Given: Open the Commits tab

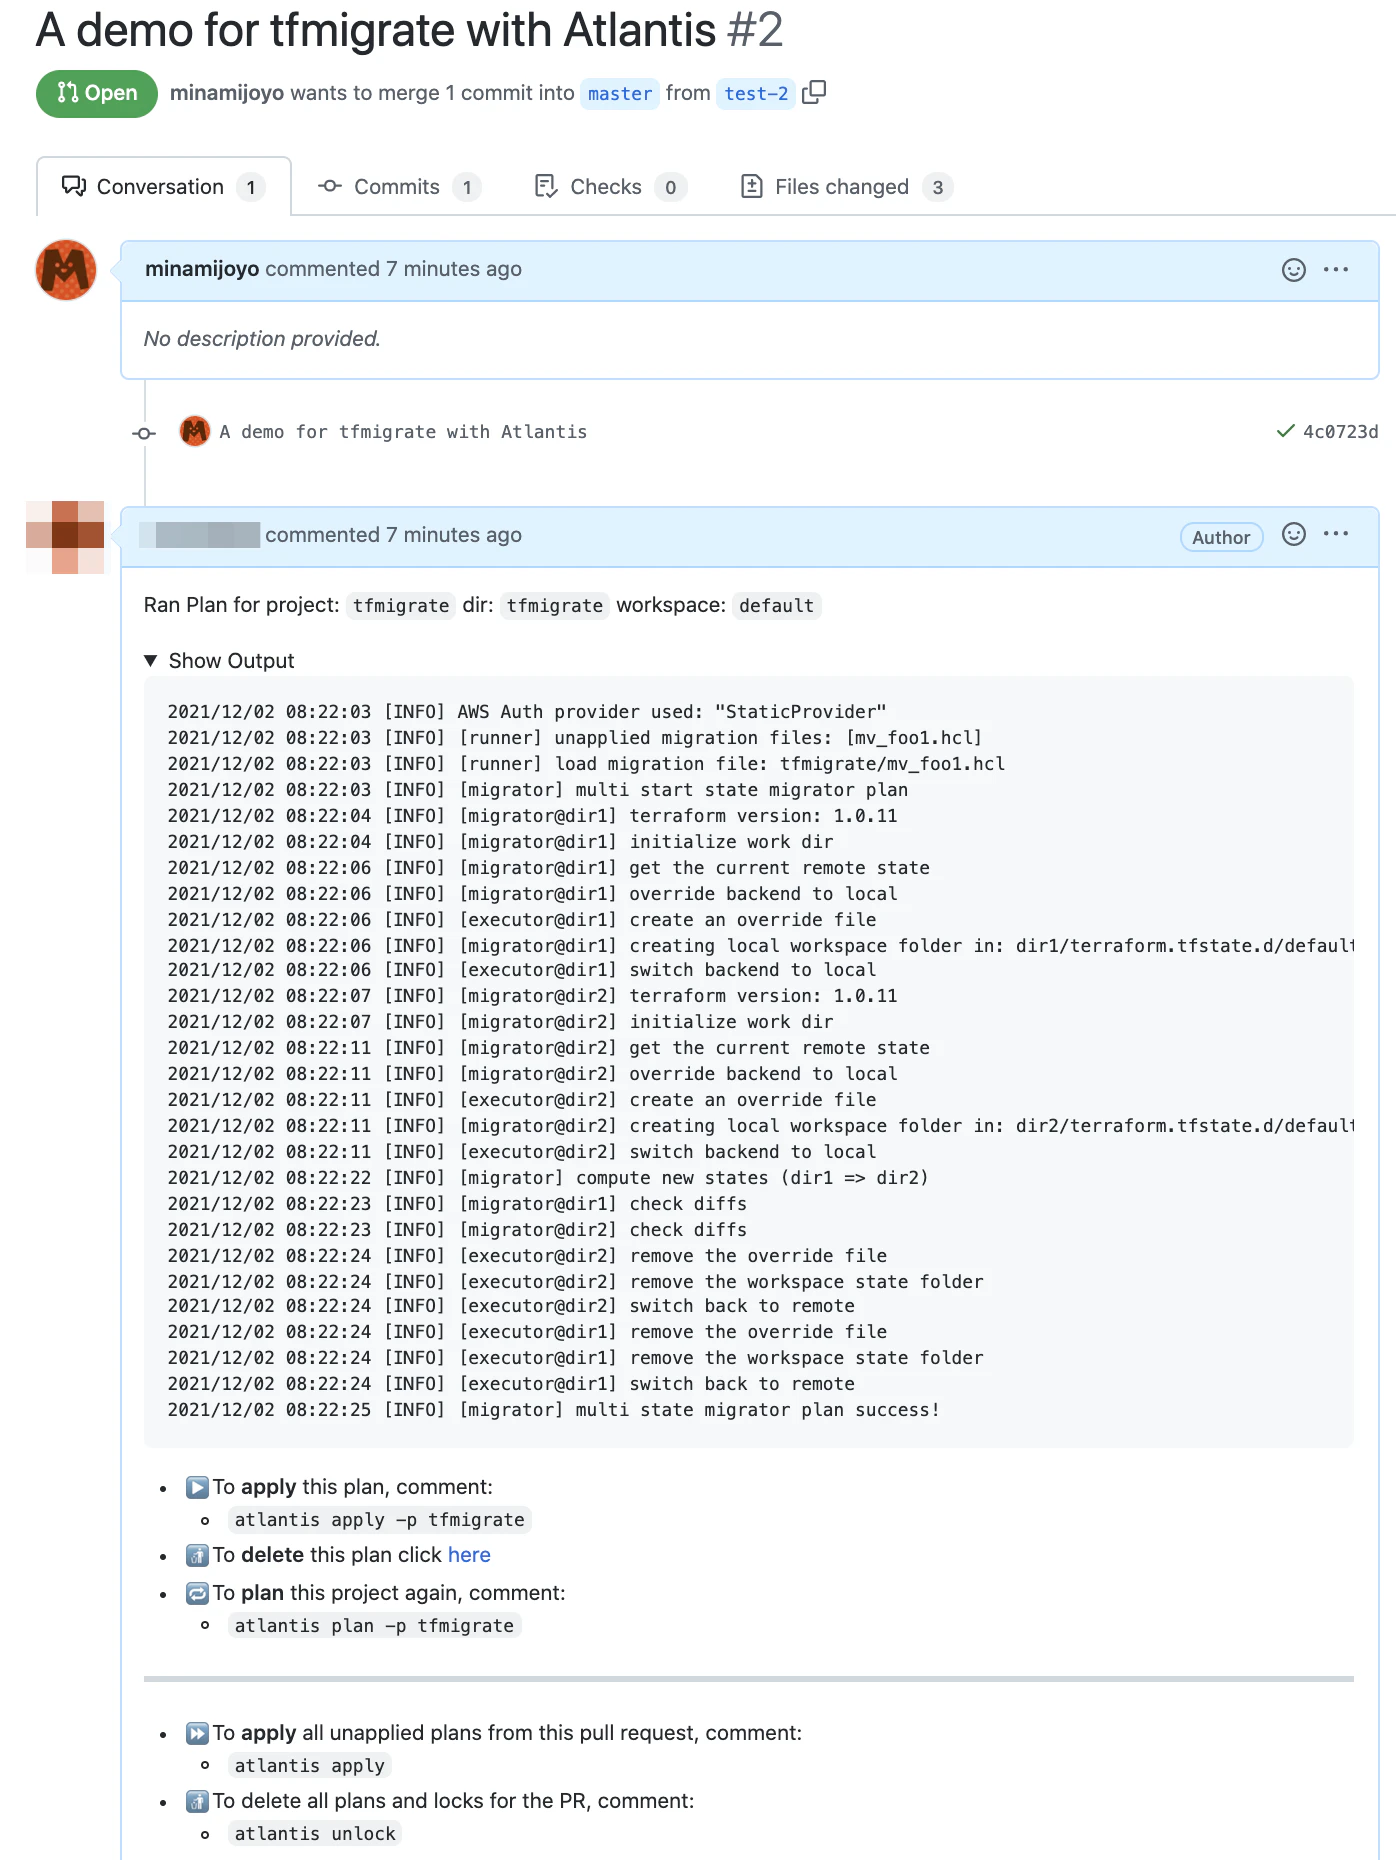Looking at the screenshot, I should (x=399, y=187).
